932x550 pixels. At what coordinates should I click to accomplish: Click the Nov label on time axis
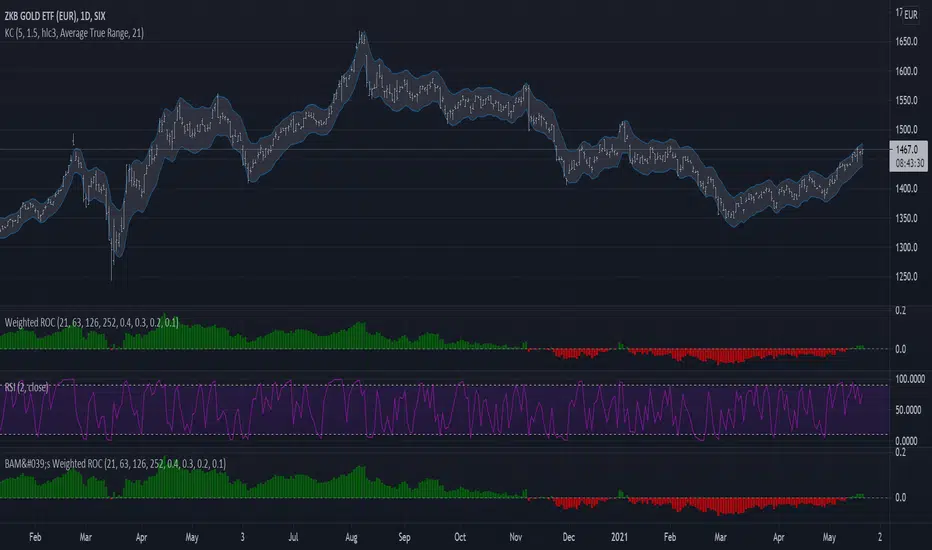(515, 538)
